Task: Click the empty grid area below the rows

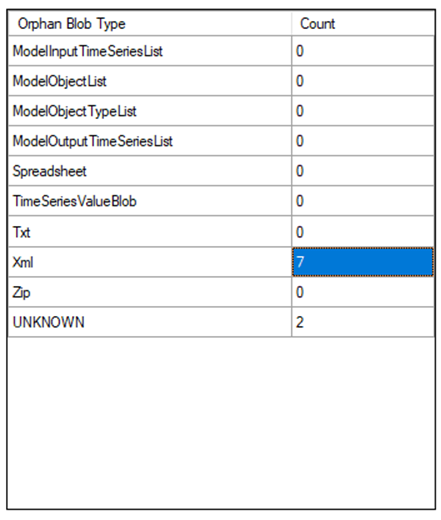Action: click(x=221, y=423)
